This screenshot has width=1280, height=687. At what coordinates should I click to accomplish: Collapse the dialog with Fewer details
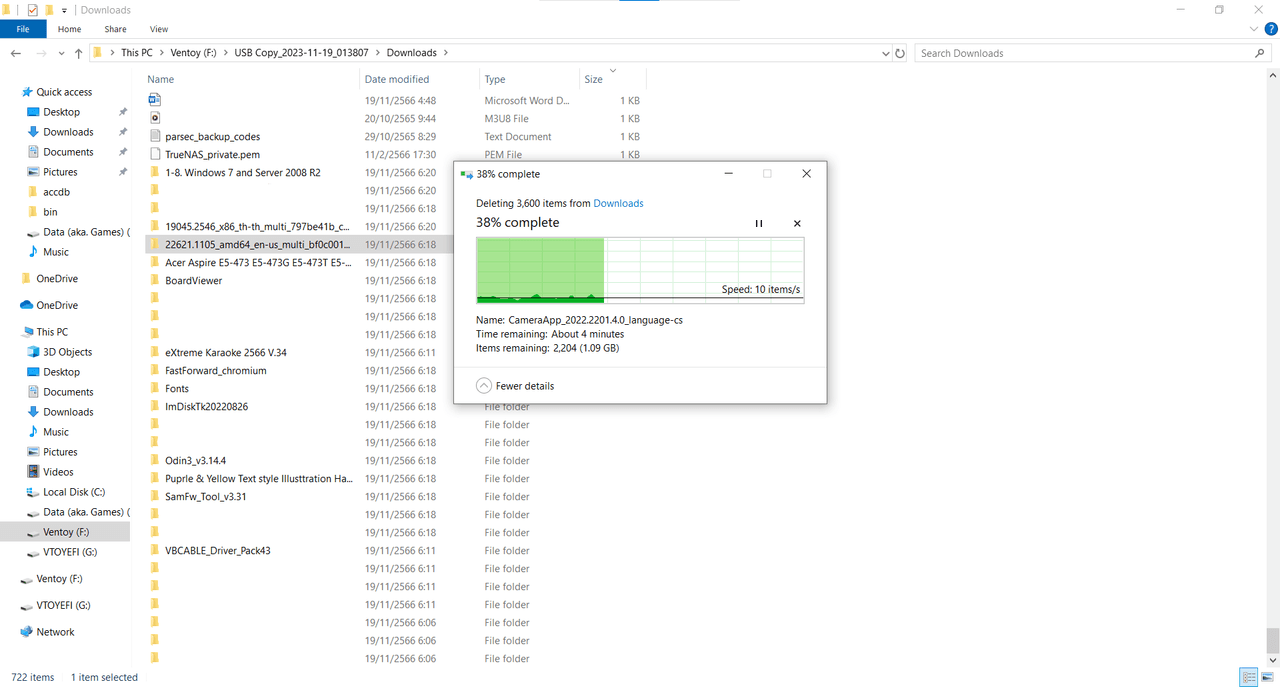pos(515,386)
